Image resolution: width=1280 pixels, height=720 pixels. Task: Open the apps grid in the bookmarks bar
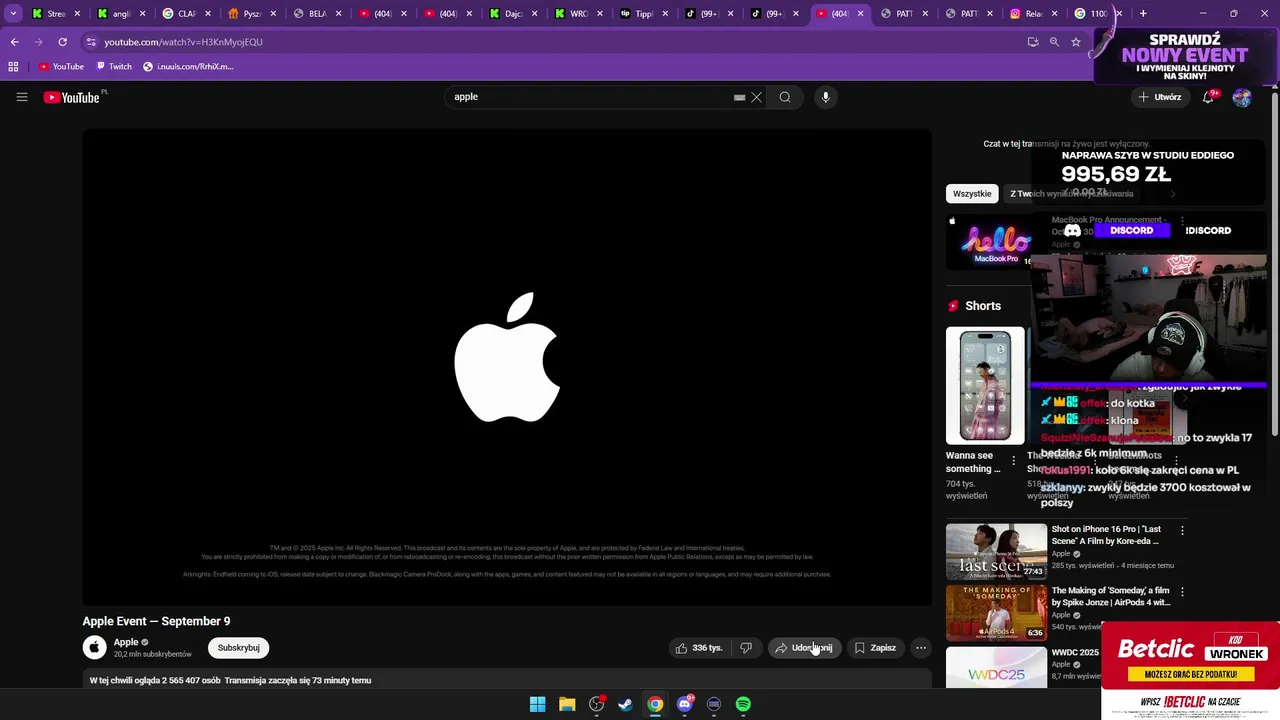(x=13, y=66)
